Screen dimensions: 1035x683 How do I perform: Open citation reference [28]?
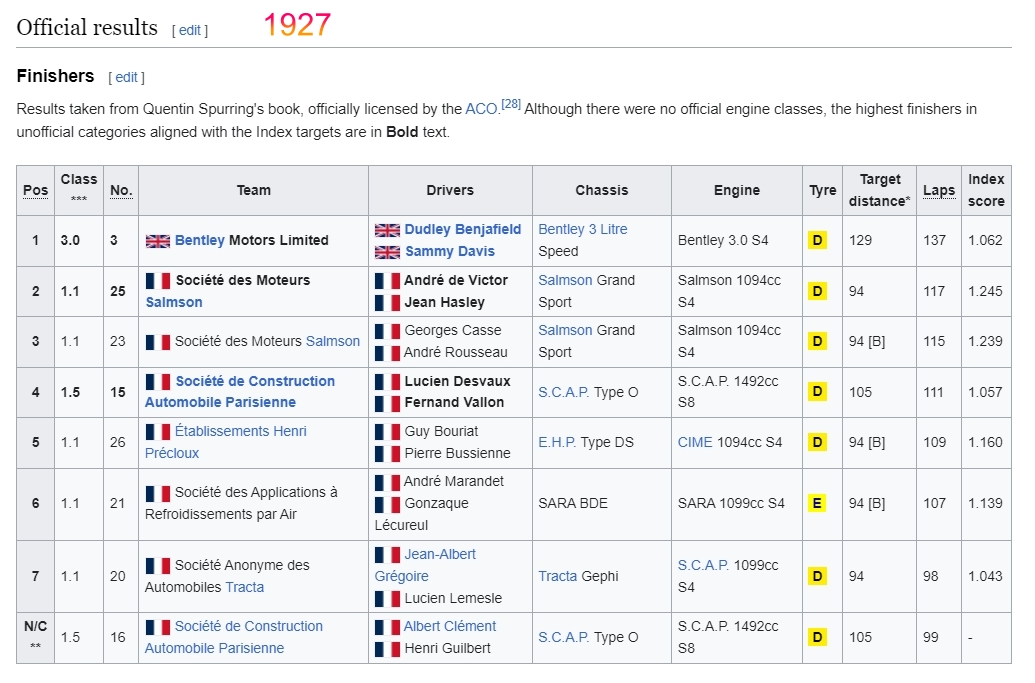click(511, 104)
